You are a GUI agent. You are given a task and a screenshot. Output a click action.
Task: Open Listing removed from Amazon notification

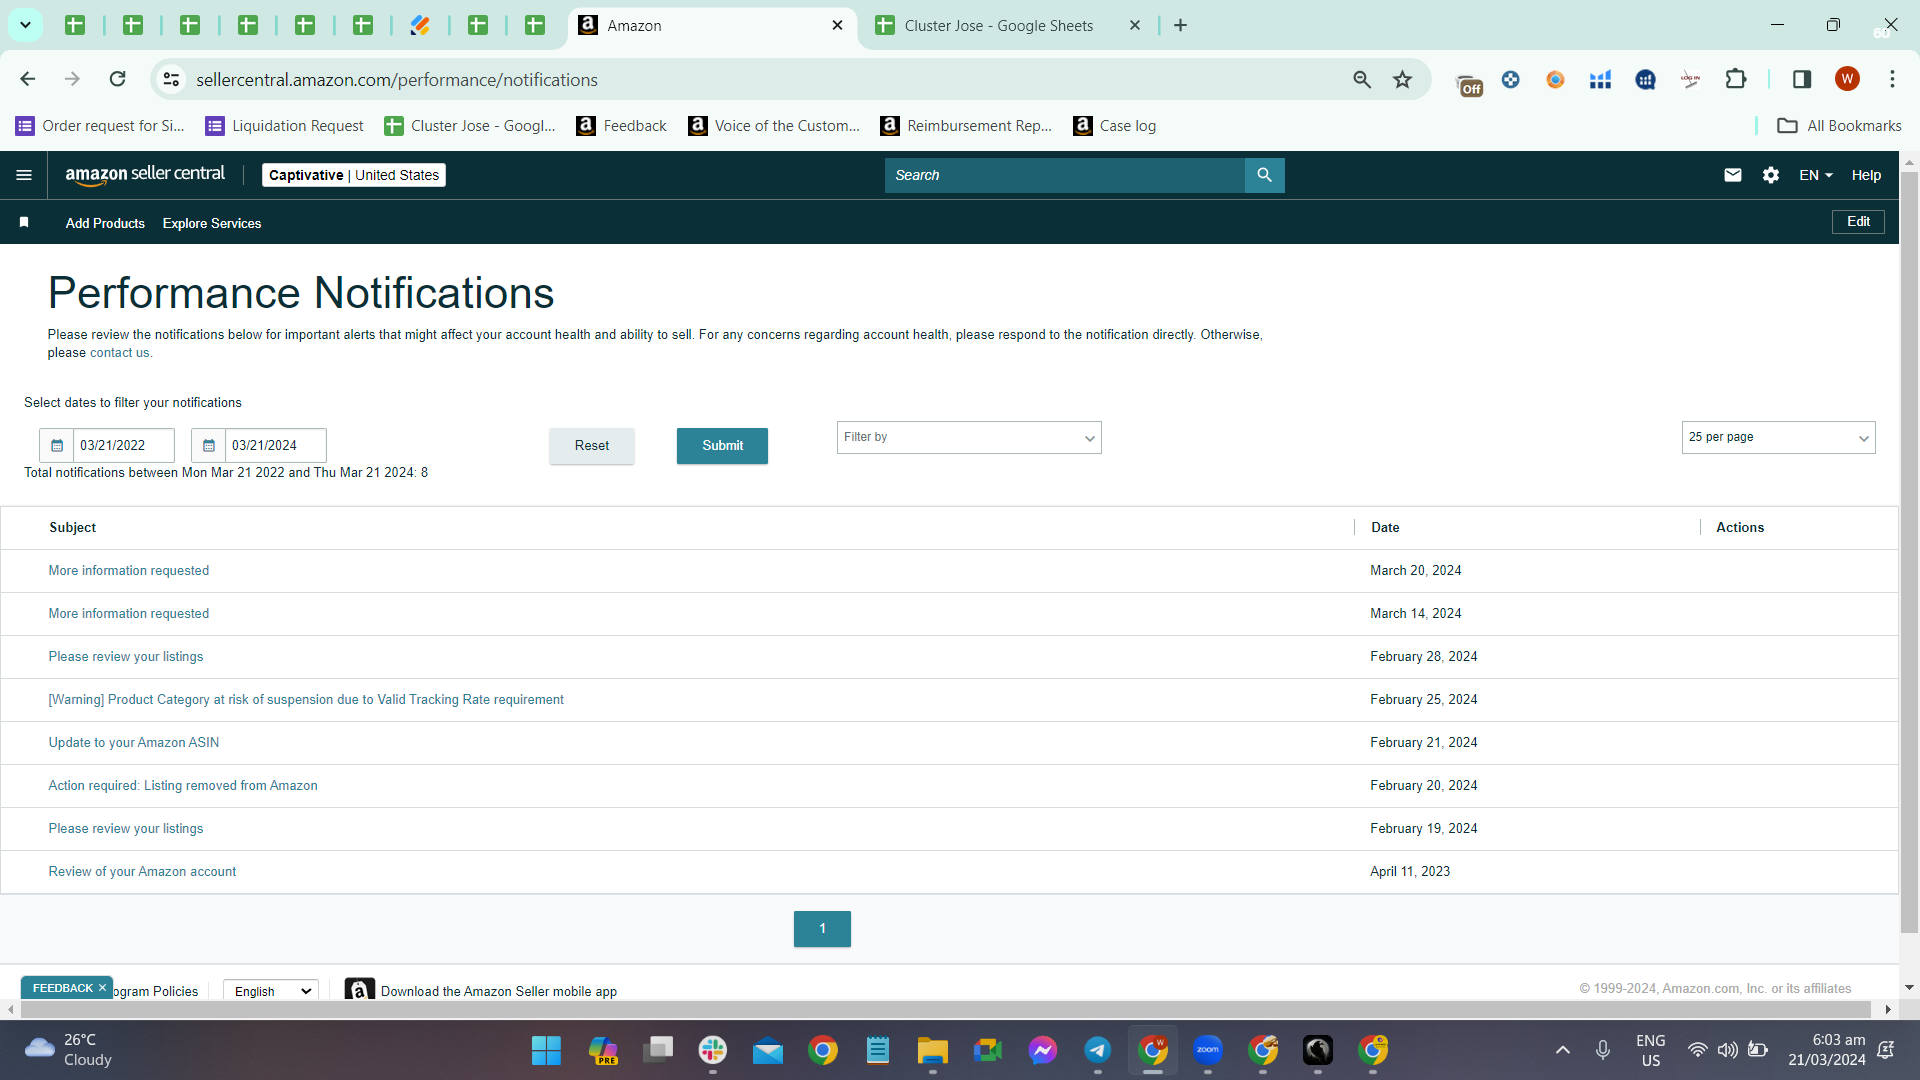point(183,786)
